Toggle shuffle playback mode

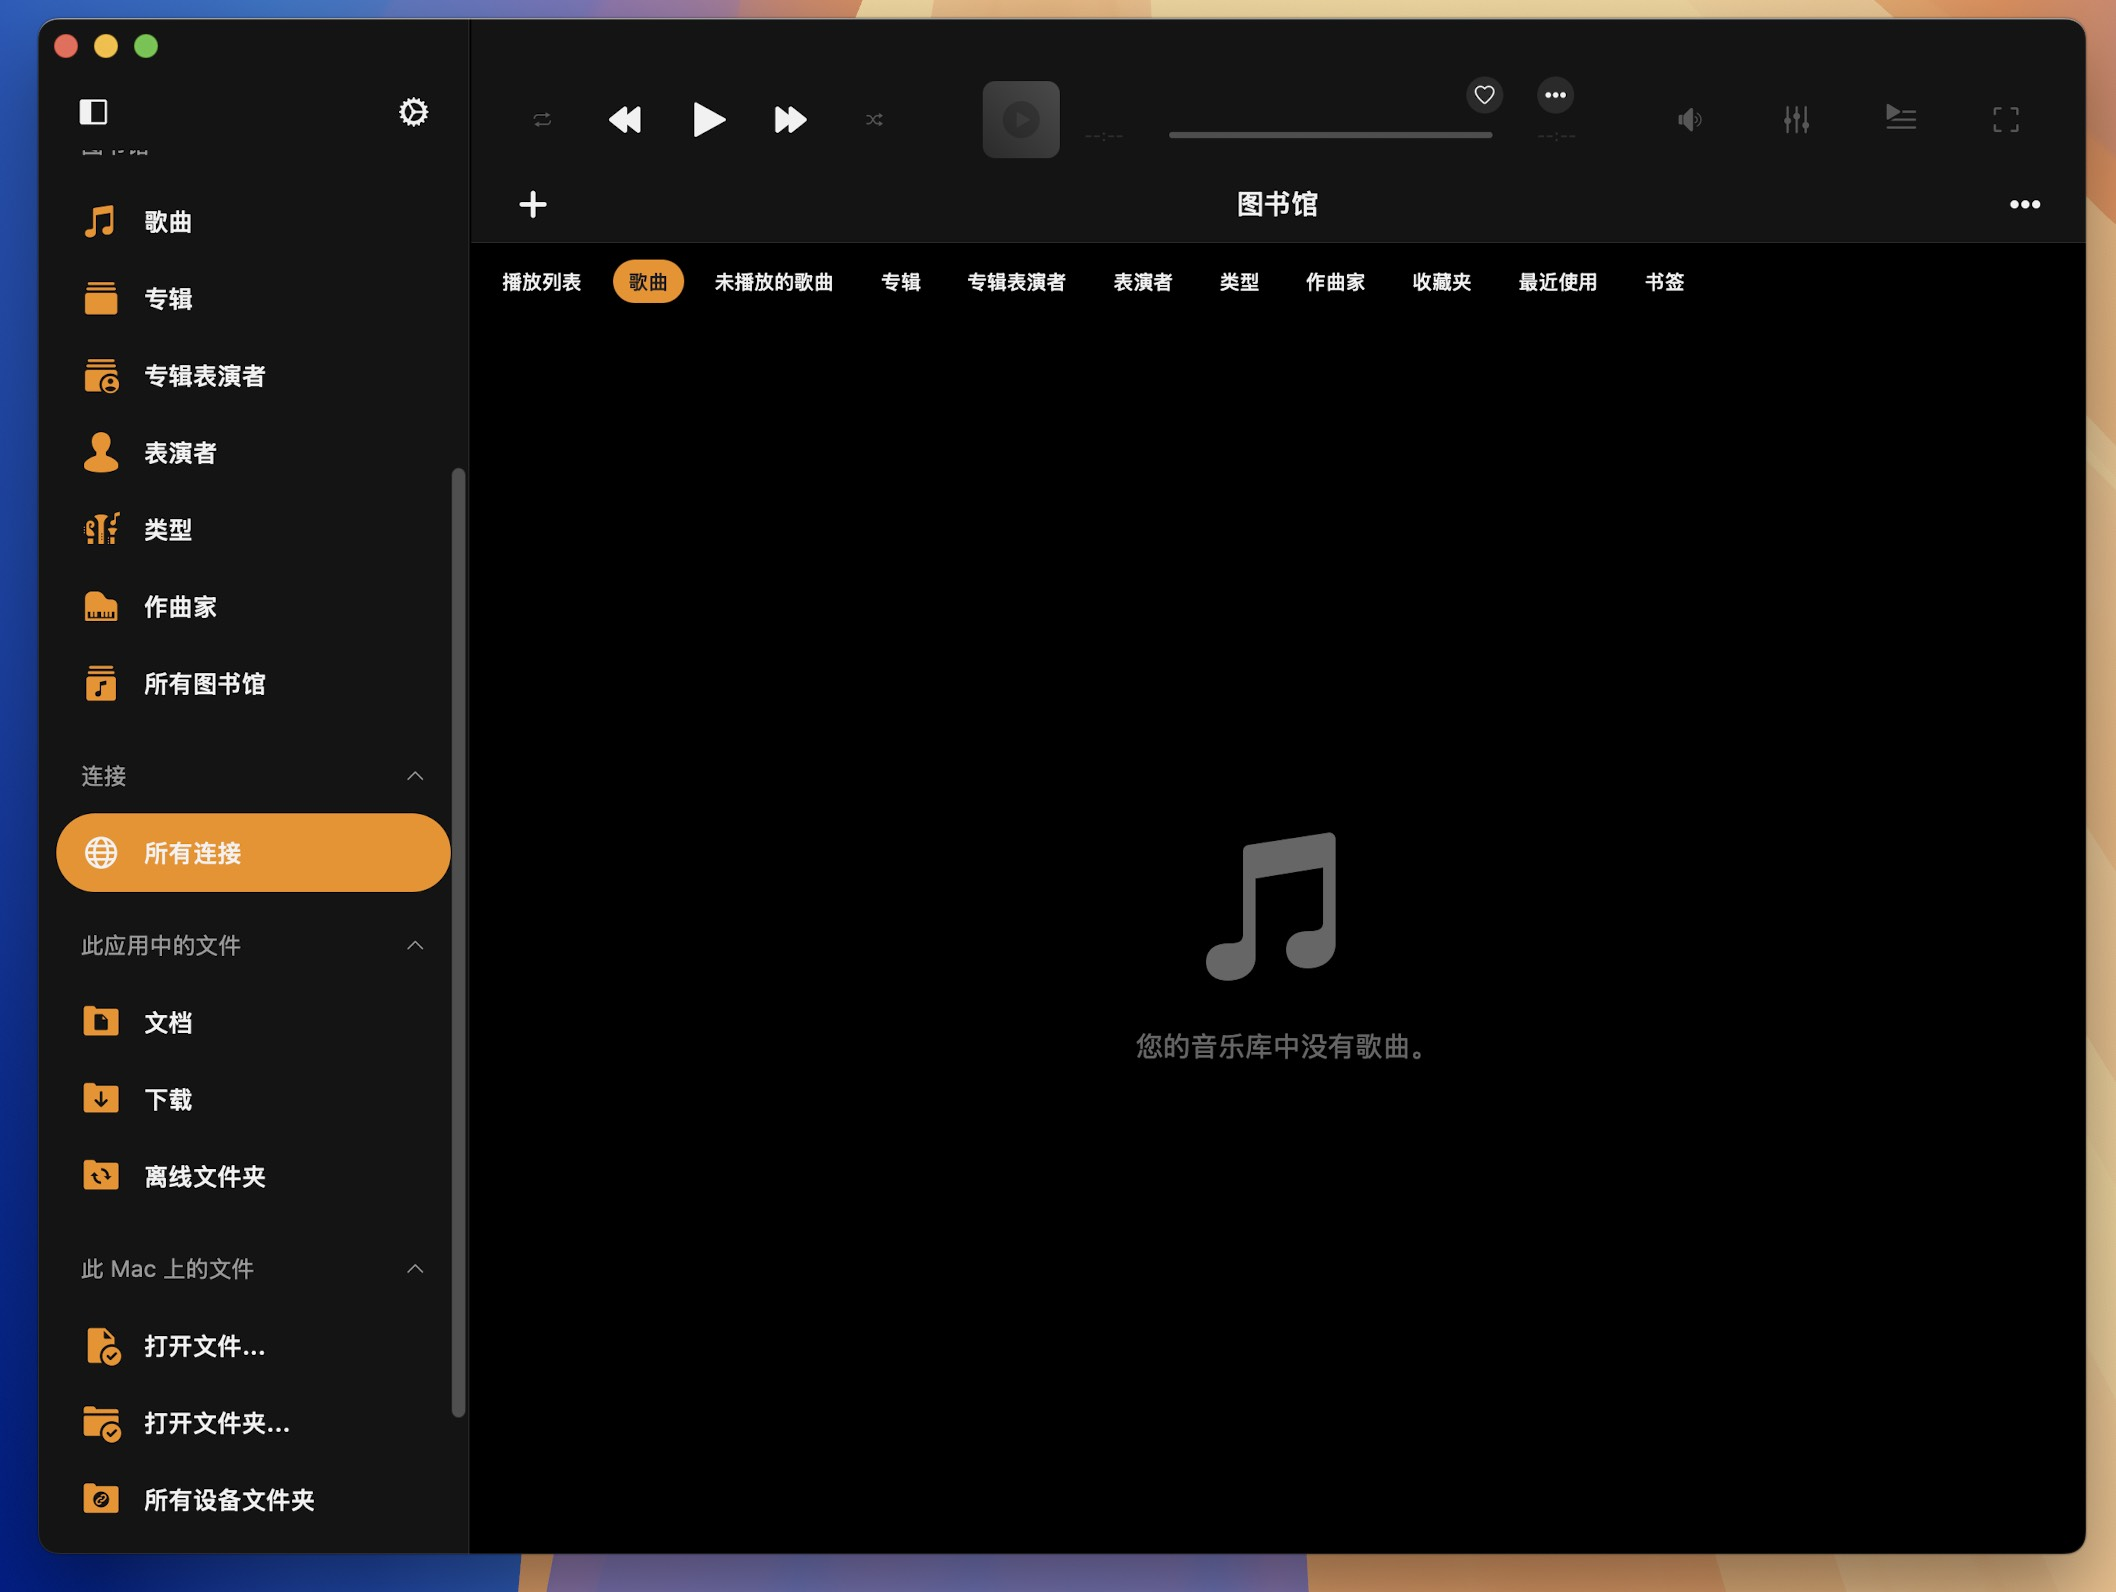tap(875, 119)
